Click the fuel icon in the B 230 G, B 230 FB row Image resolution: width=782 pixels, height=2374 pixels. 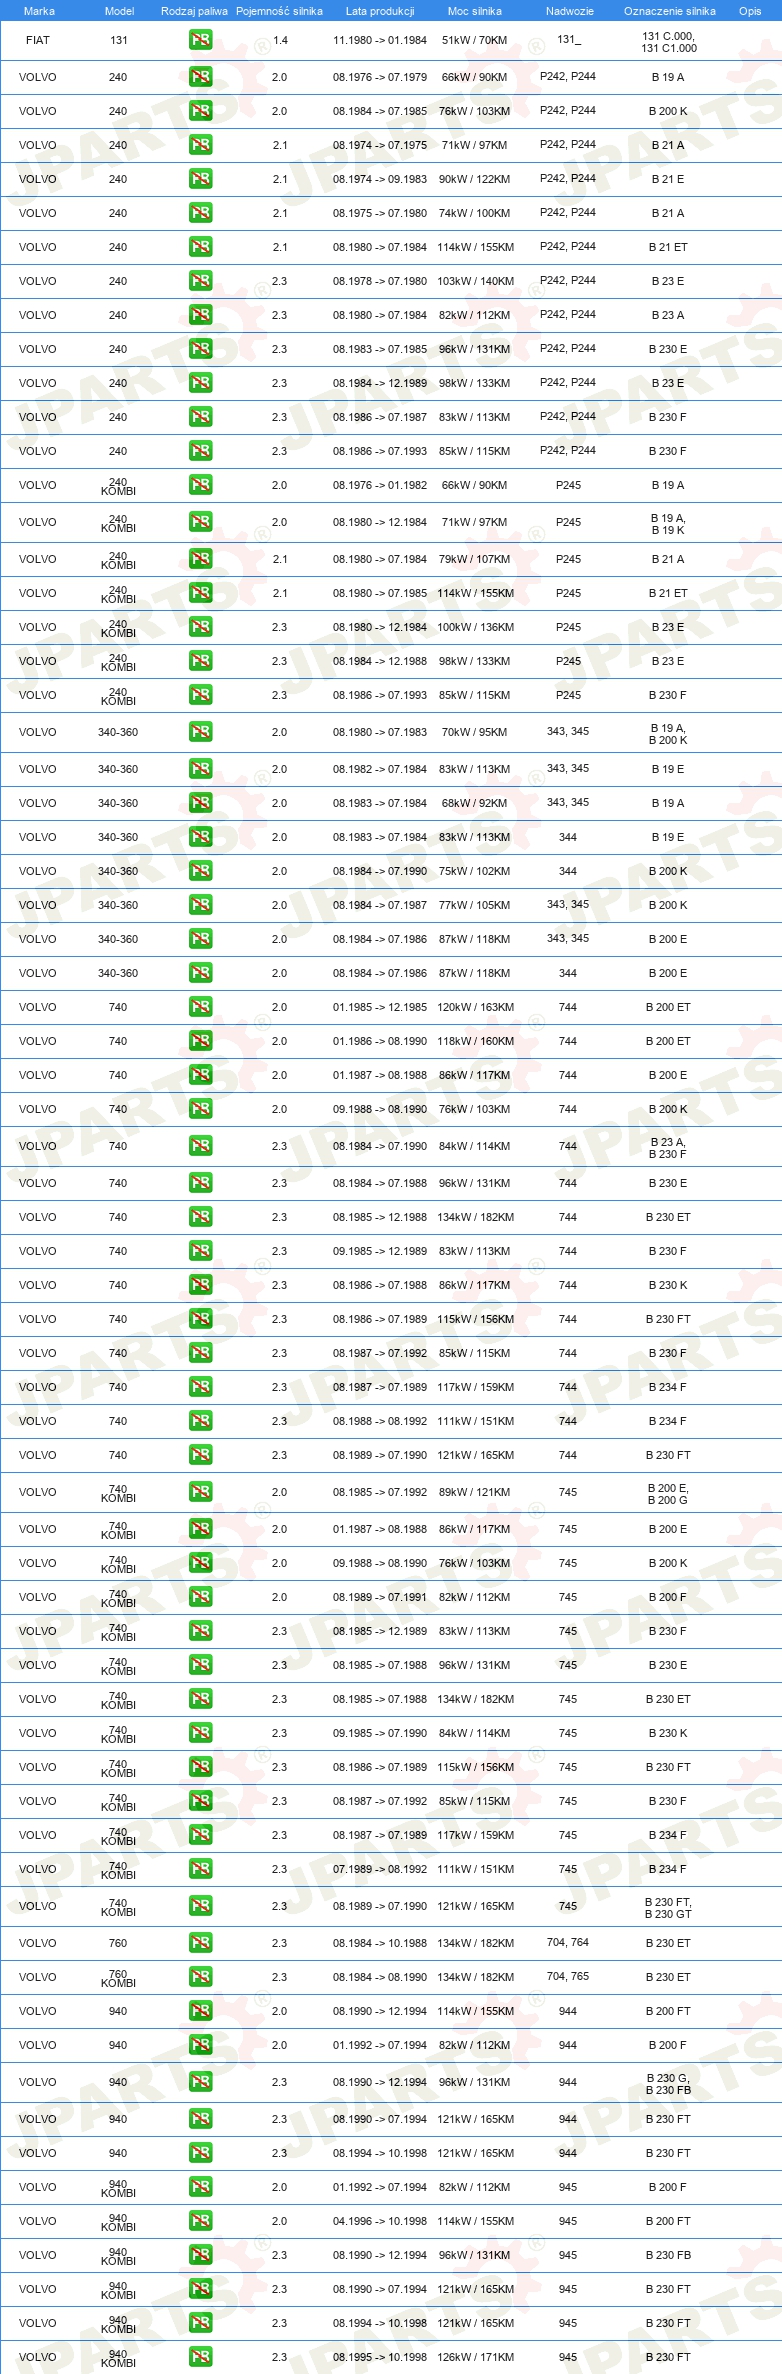(200, 2082)
